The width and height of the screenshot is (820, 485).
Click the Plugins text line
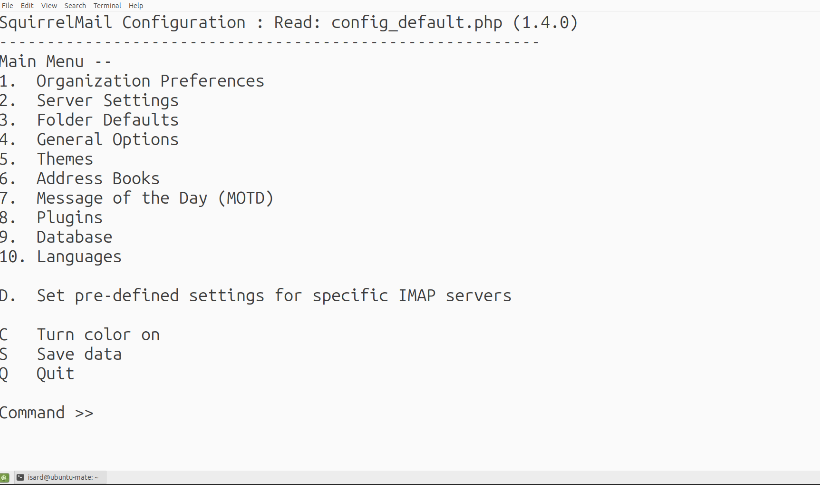pyautogui.click(x=51, y=218)
